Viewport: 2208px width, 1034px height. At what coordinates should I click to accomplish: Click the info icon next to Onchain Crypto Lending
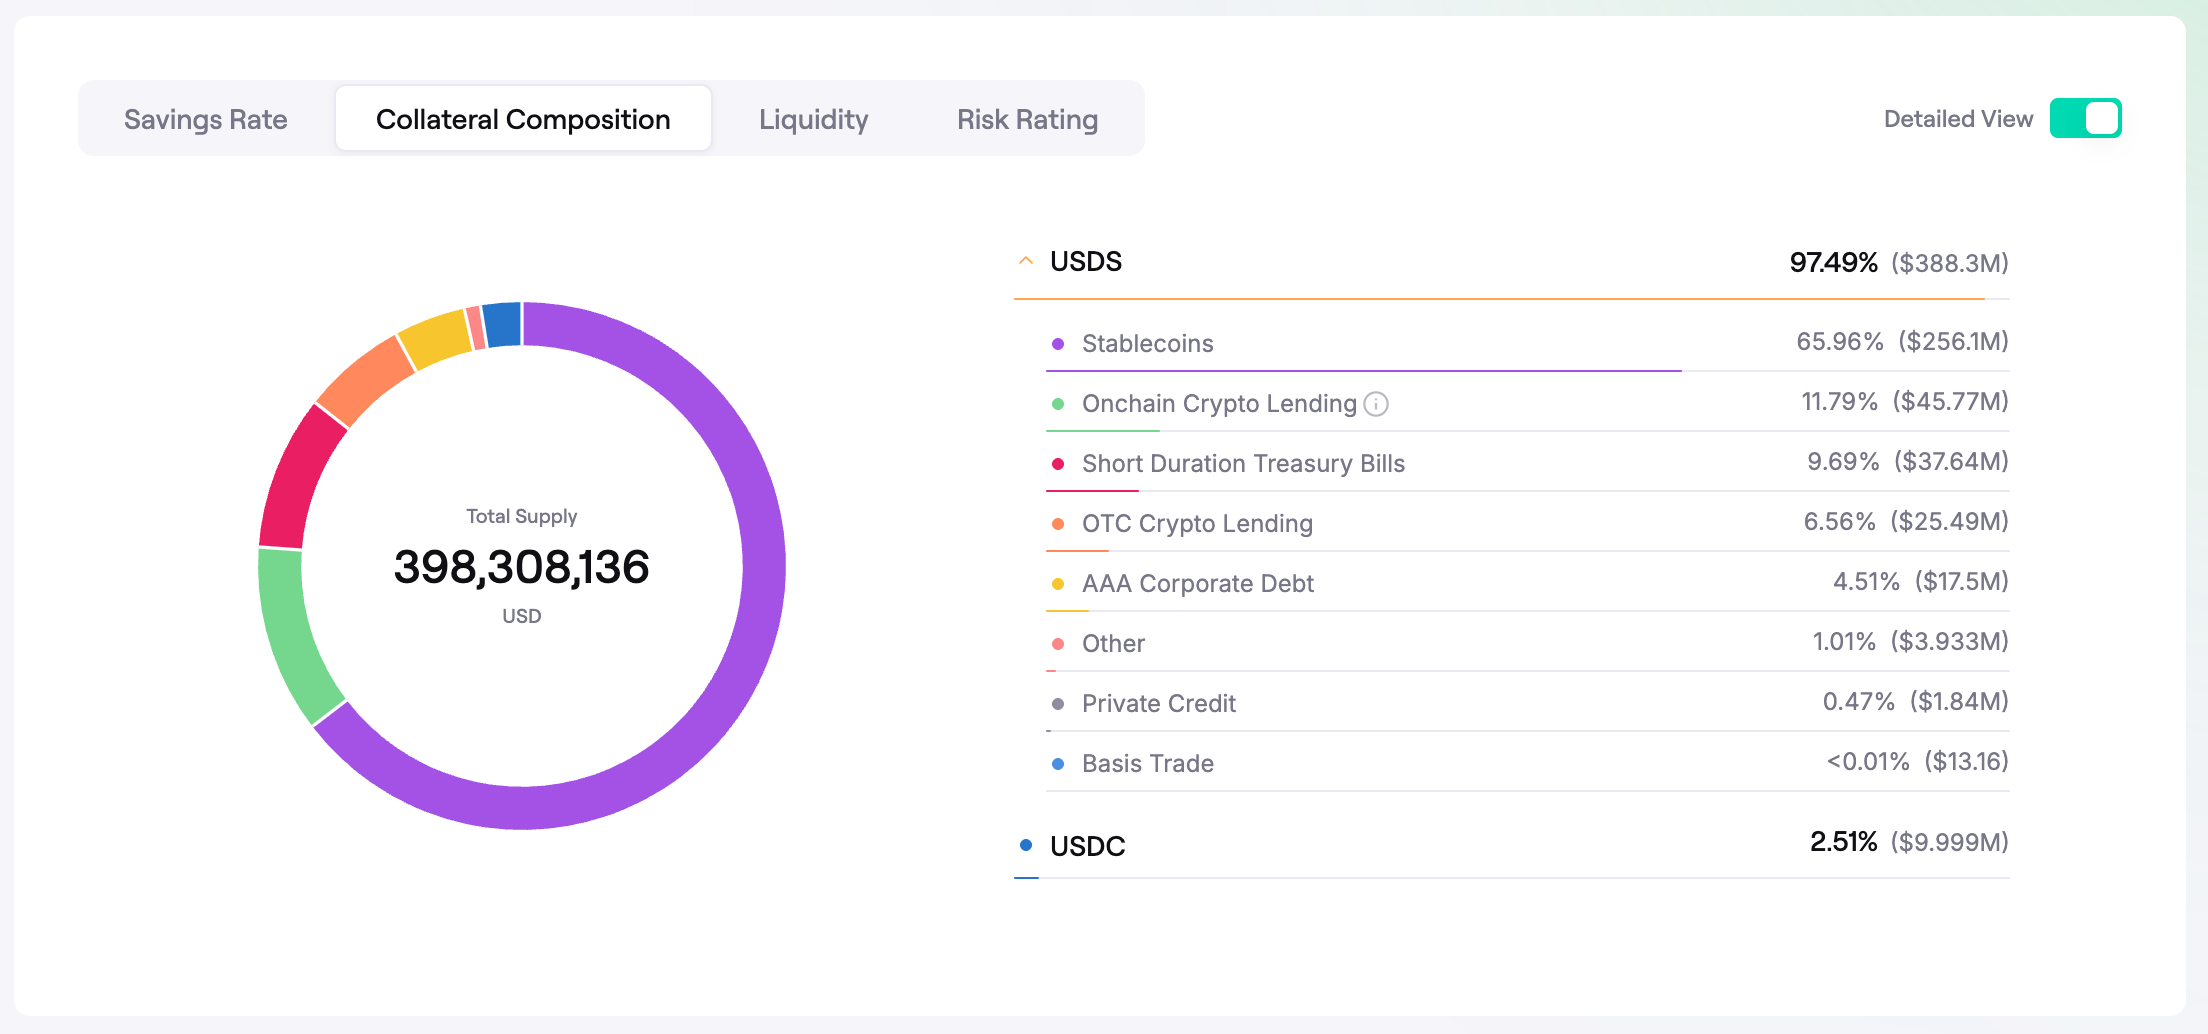[x=1376, y=404]
